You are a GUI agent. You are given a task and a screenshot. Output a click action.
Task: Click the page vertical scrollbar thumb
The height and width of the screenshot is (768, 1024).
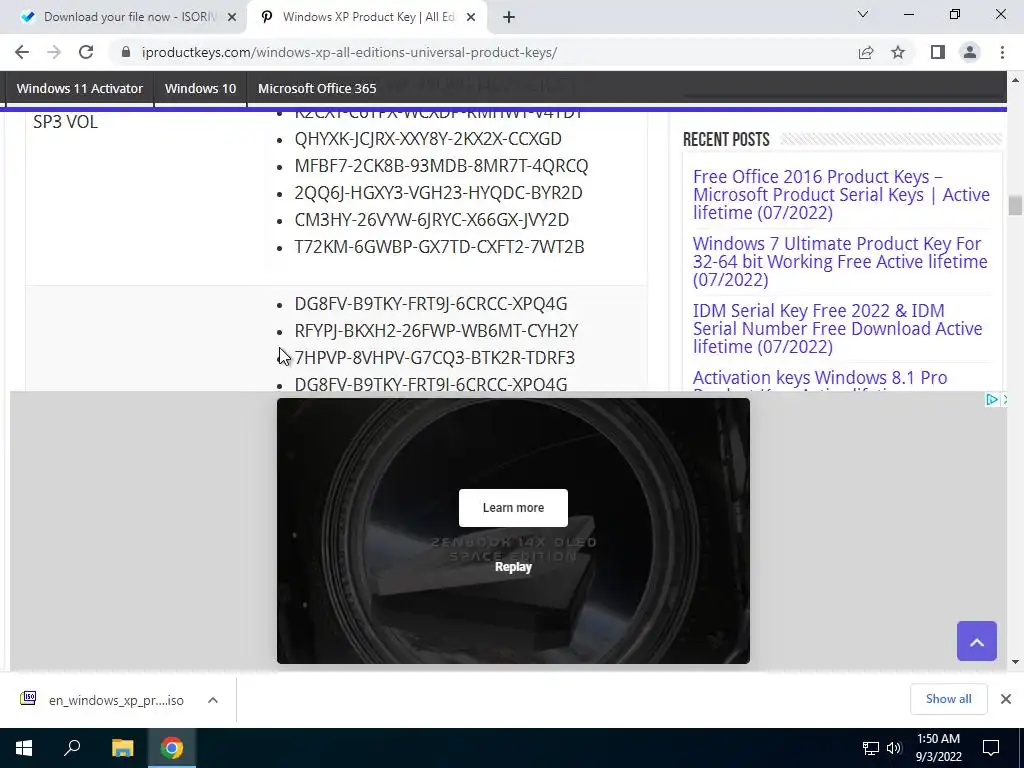[x=1015, y=205]
